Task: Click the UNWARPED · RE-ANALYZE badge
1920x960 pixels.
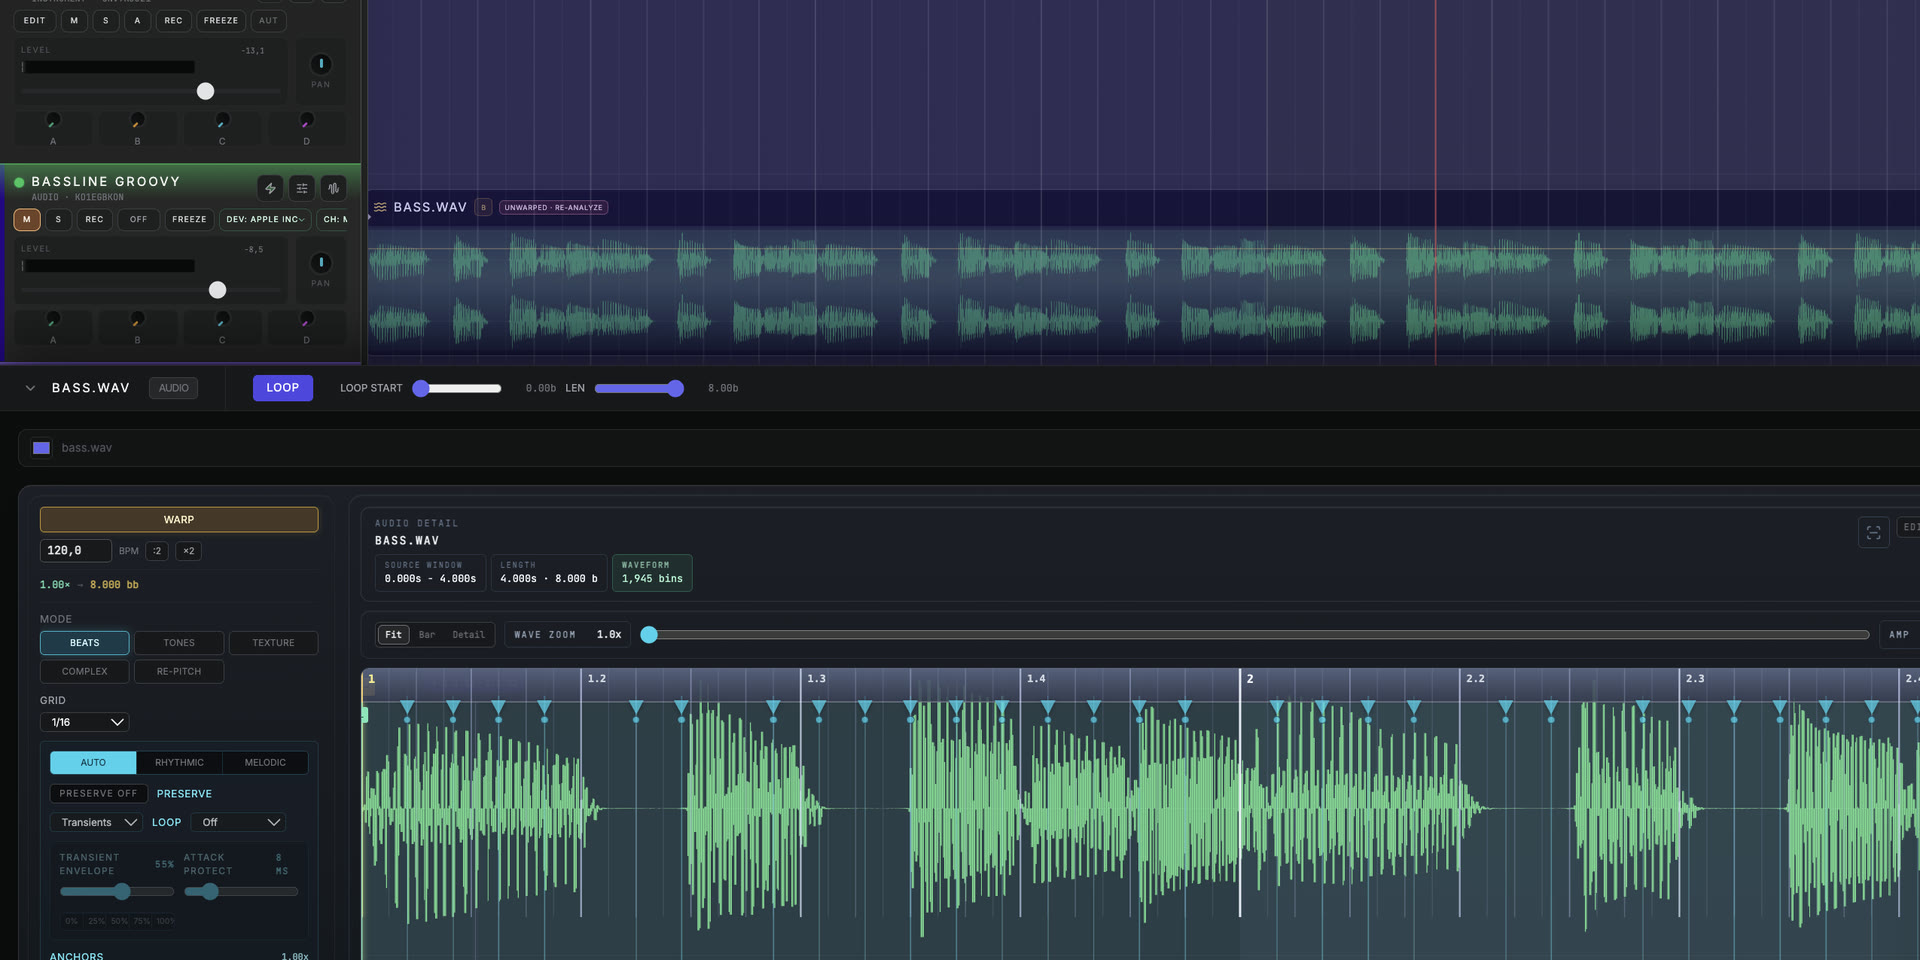Action: coord(554,207)
